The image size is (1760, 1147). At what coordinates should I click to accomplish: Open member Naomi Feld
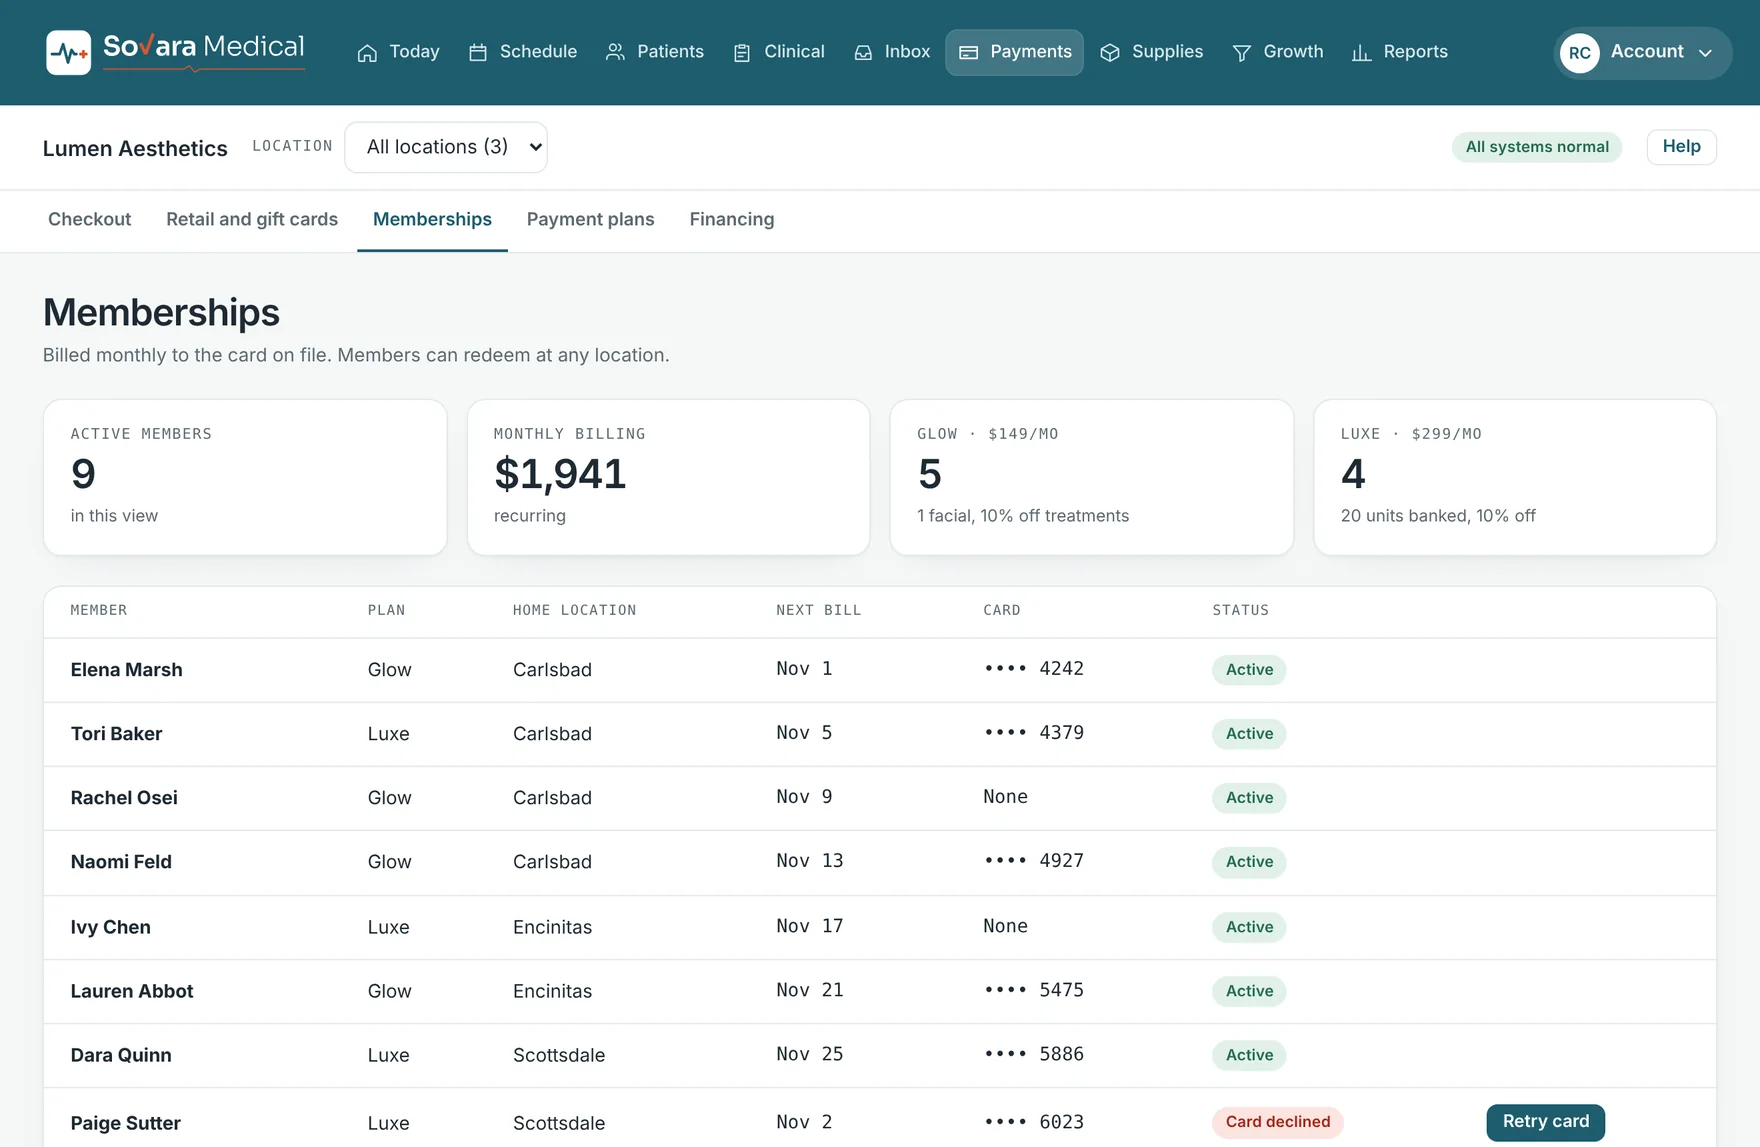pos(121,861)
